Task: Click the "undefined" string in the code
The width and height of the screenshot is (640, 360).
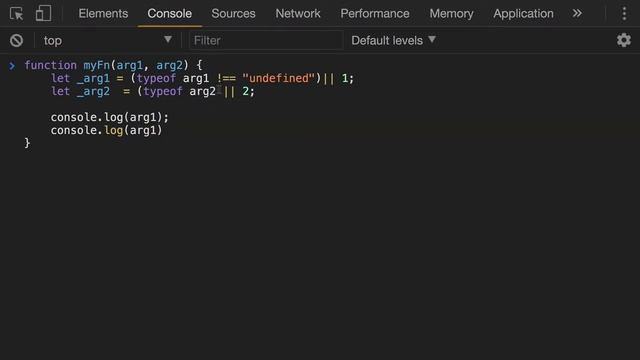Action: 278,78
